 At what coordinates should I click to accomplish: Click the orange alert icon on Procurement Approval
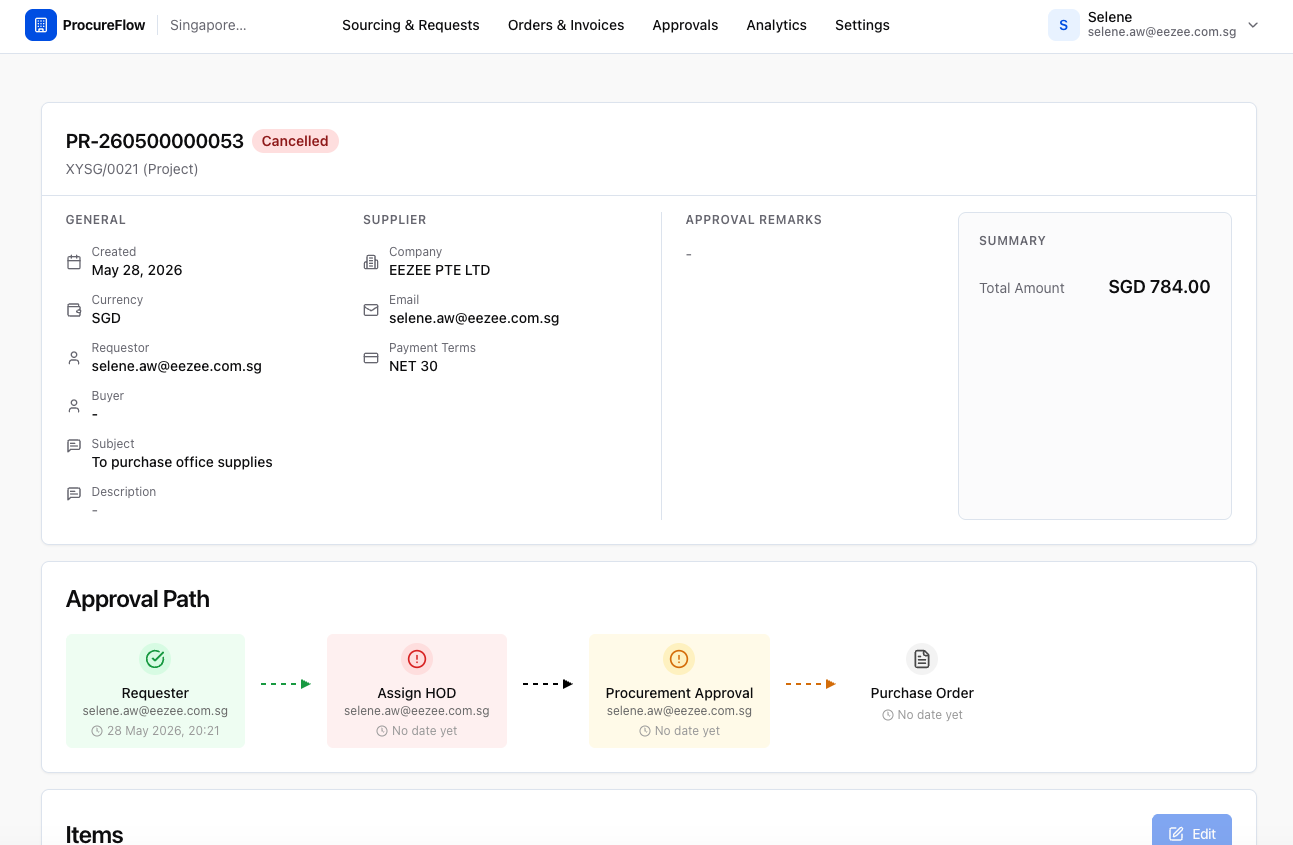pos(679,659)
